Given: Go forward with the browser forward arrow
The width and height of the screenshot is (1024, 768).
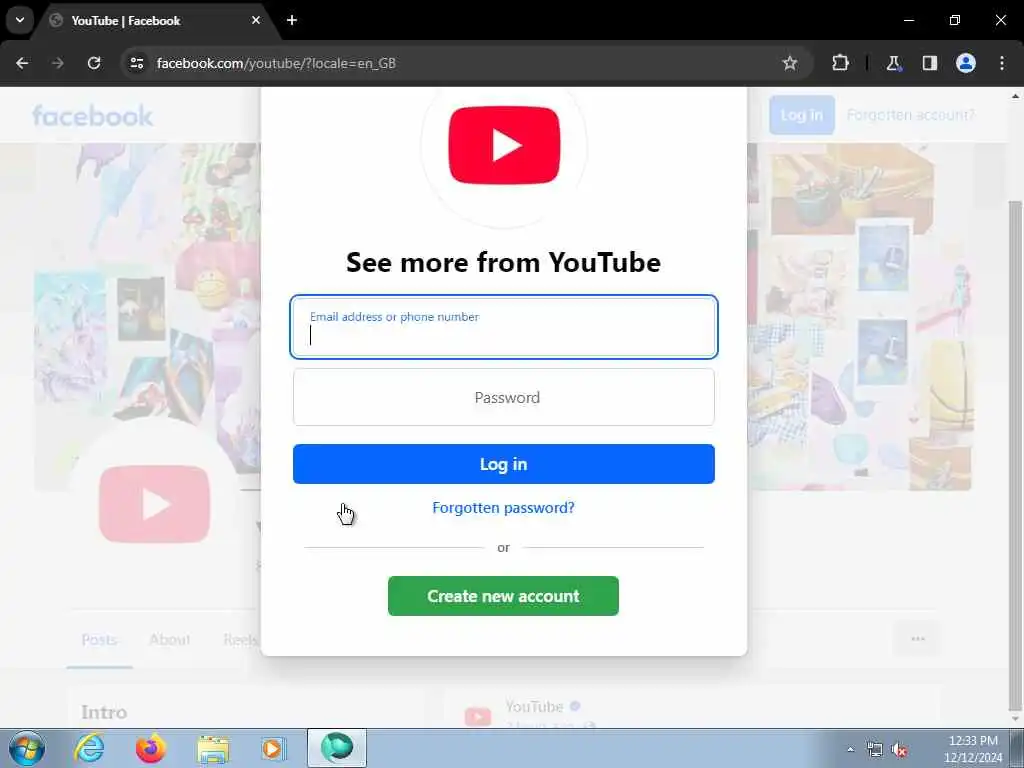Looking at the screenshot, I should [57, 63].
